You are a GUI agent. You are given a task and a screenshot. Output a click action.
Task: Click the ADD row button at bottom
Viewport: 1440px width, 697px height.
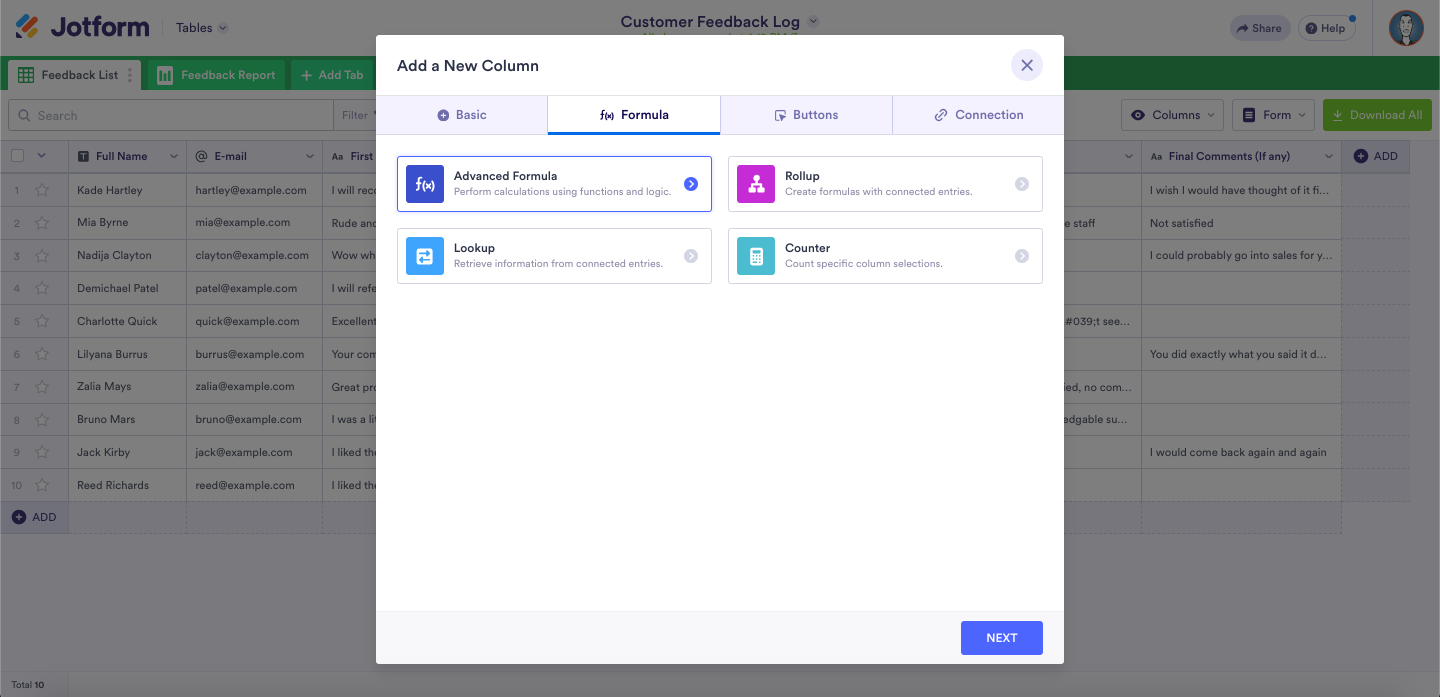point(34,517)
